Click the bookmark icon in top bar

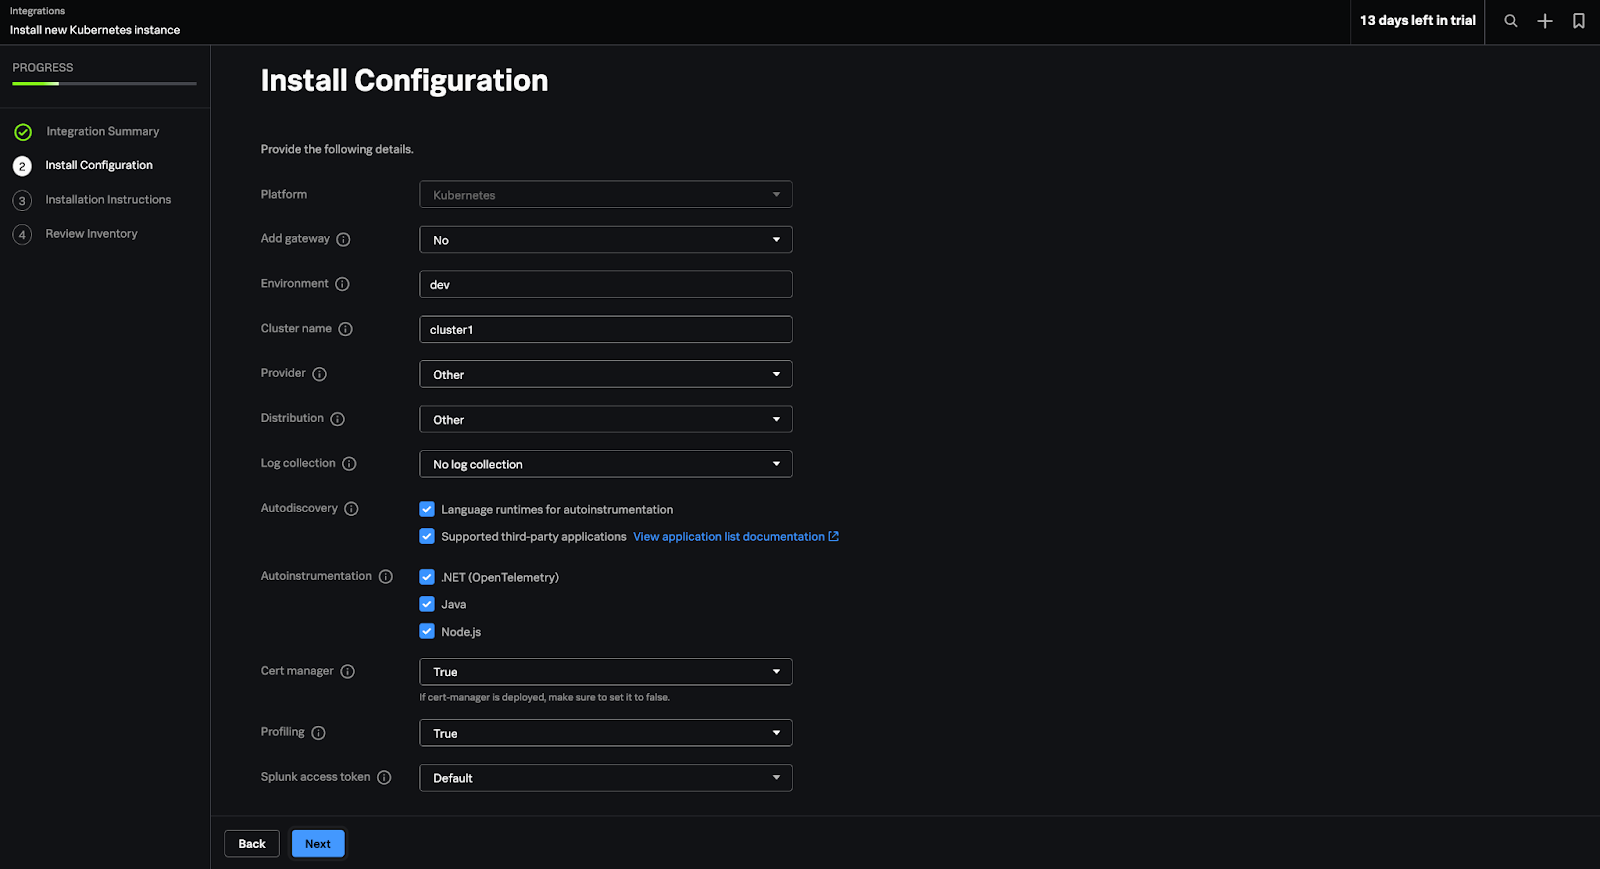click(x=1578, y=21)
